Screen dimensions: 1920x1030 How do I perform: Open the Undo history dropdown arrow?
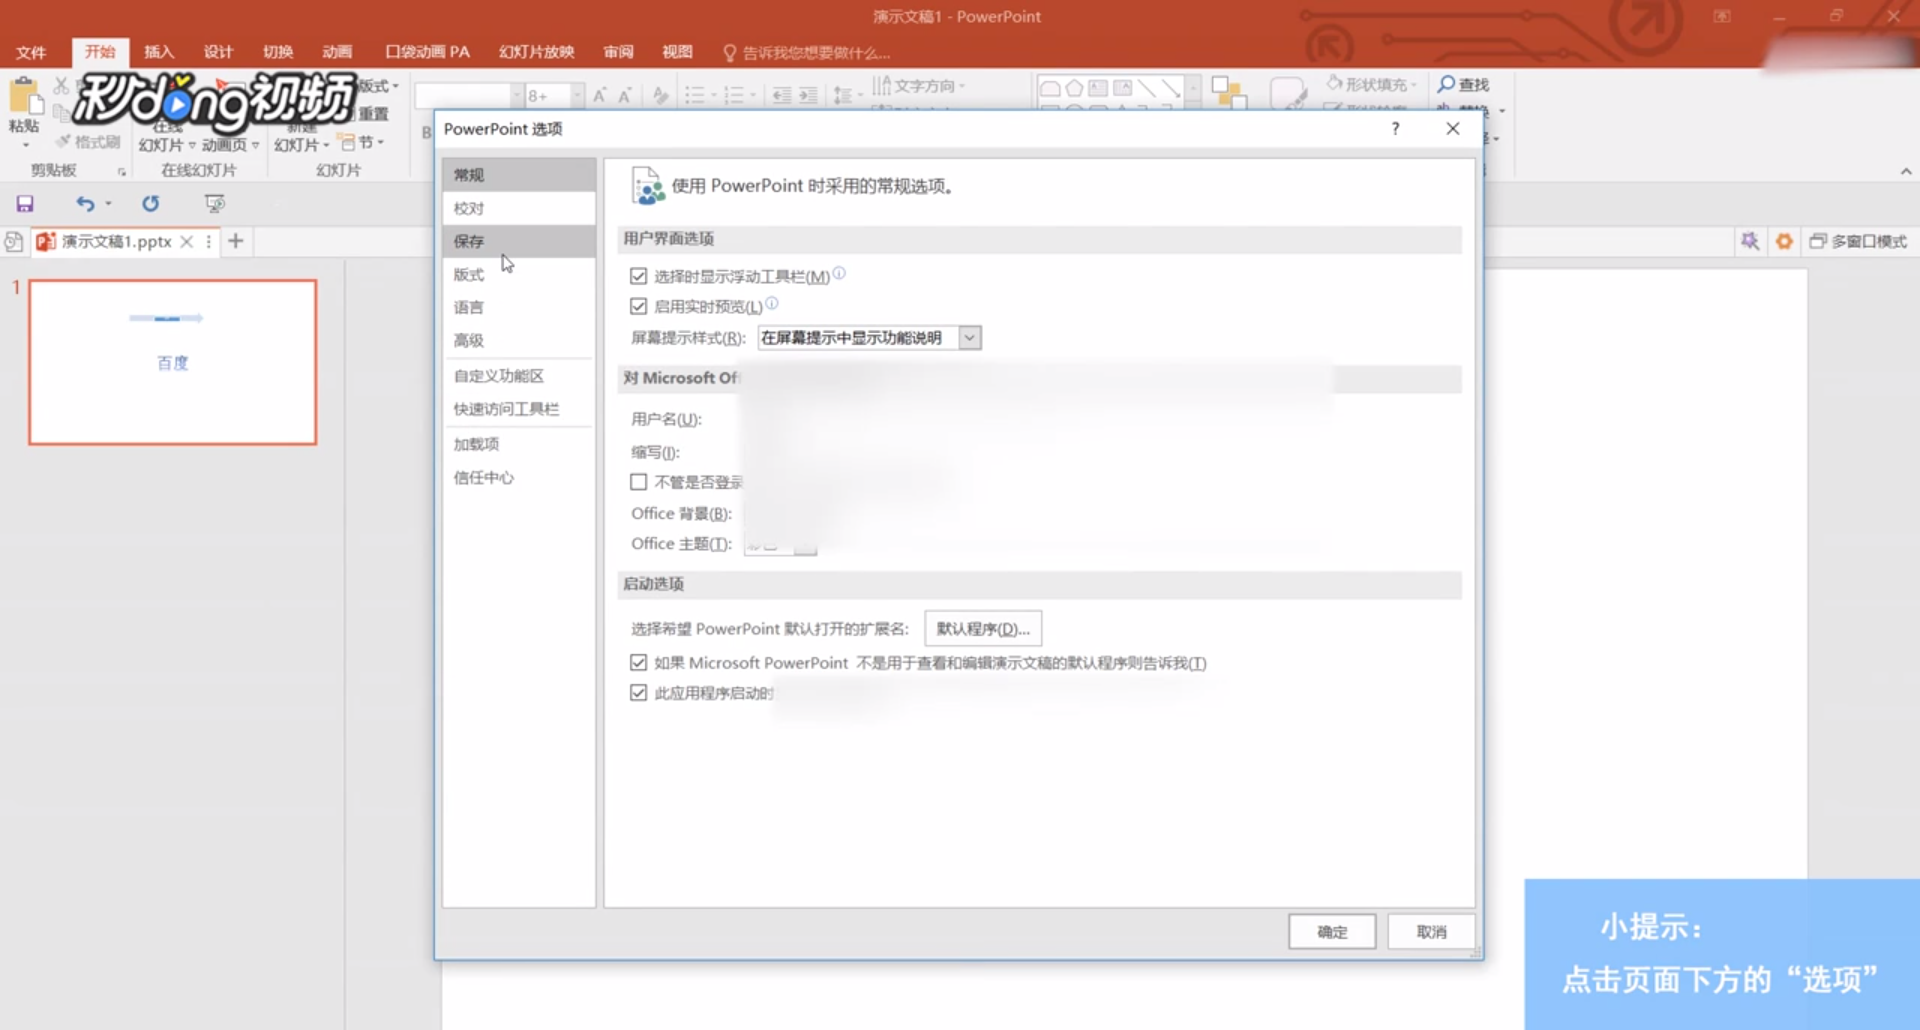pyautogui.click(x=108, y=204)
